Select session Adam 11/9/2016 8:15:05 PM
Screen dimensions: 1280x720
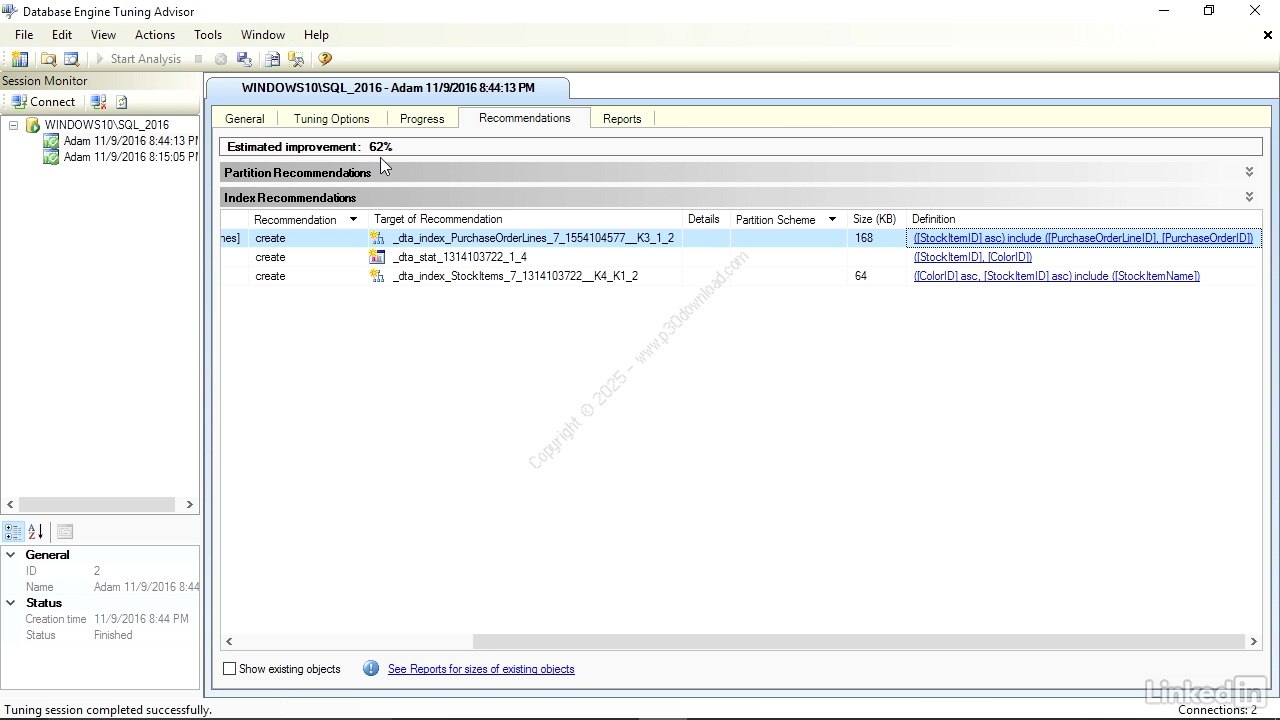tap(131, 157)
